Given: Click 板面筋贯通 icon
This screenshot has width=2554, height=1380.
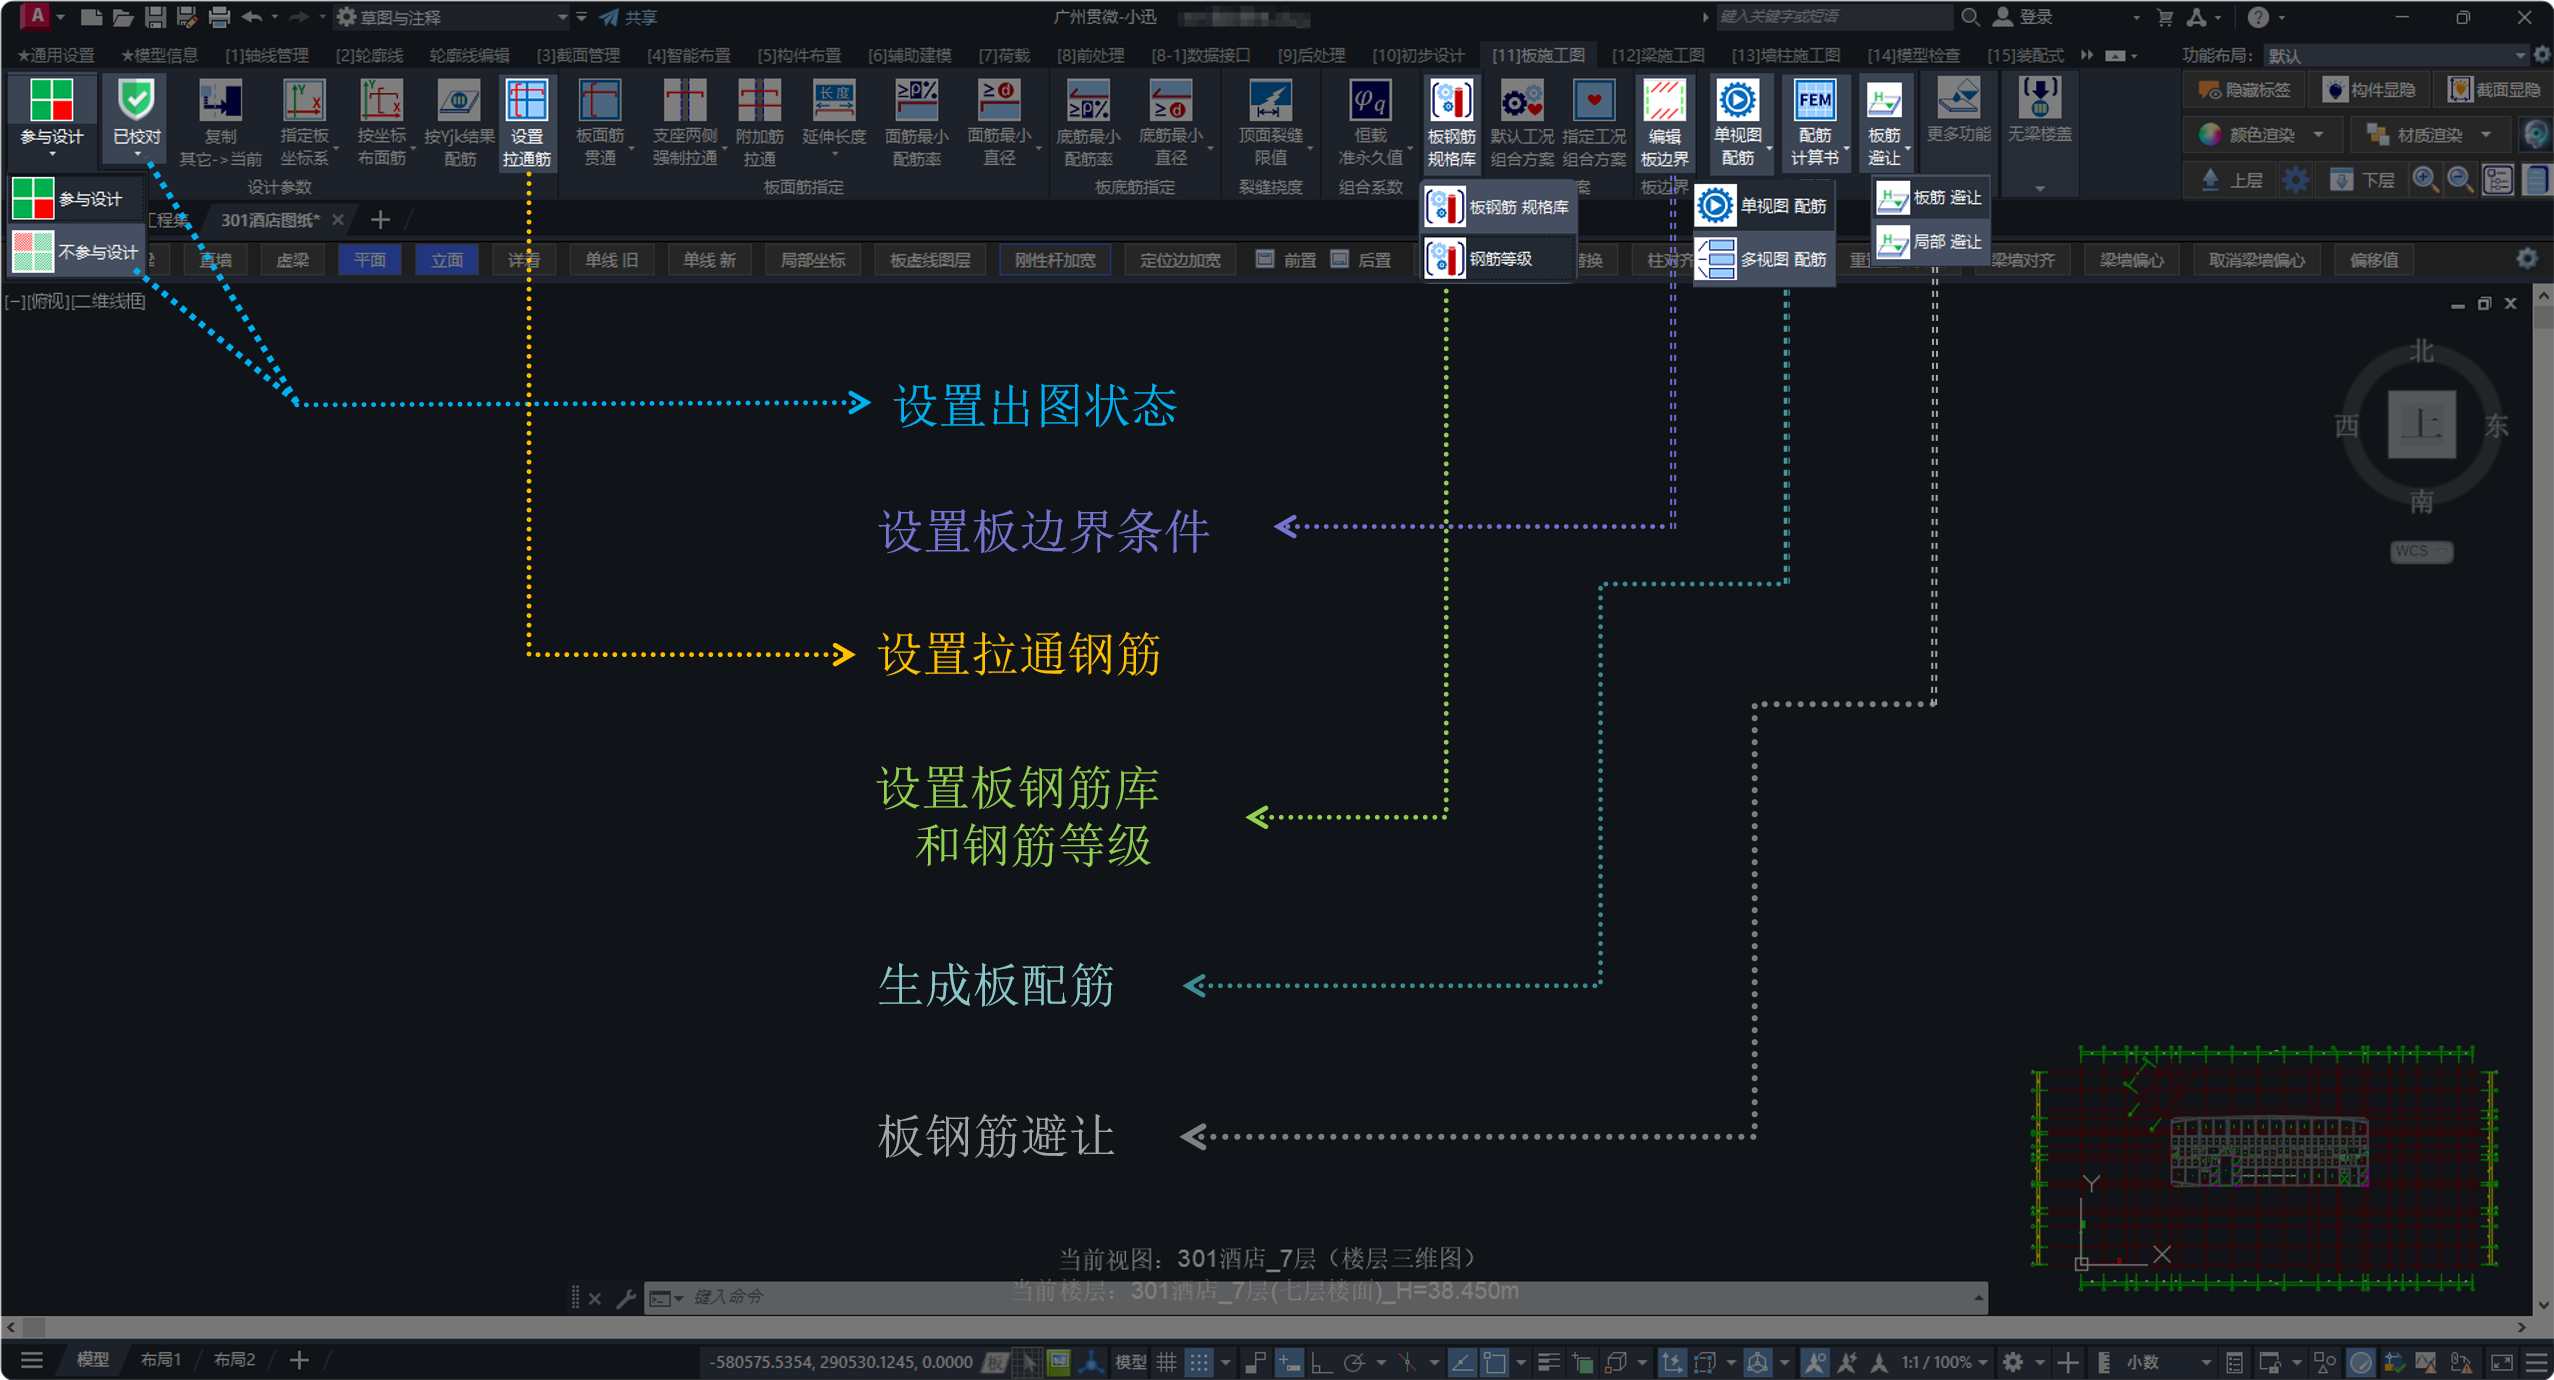Looking at the screenshot, I should click(600, 101).
